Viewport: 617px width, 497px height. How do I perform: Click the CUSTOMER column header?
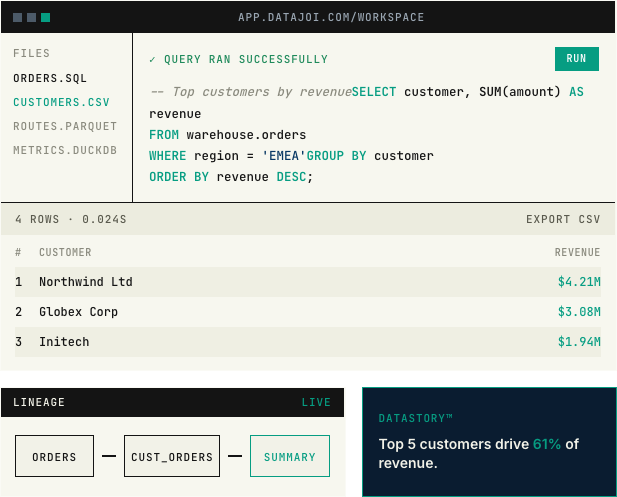(65, 252)
